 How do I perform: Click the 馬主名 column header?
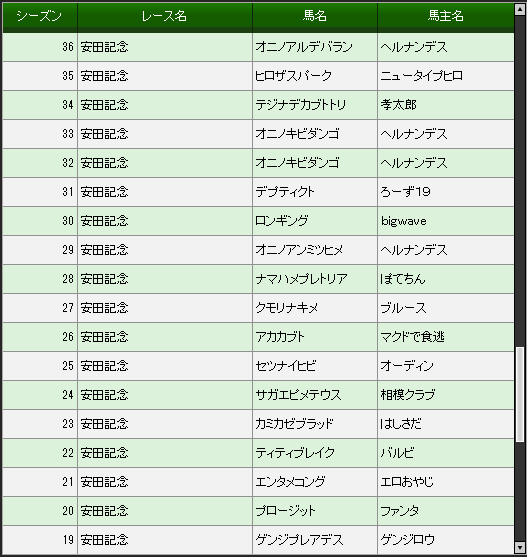tap(446, 16)
